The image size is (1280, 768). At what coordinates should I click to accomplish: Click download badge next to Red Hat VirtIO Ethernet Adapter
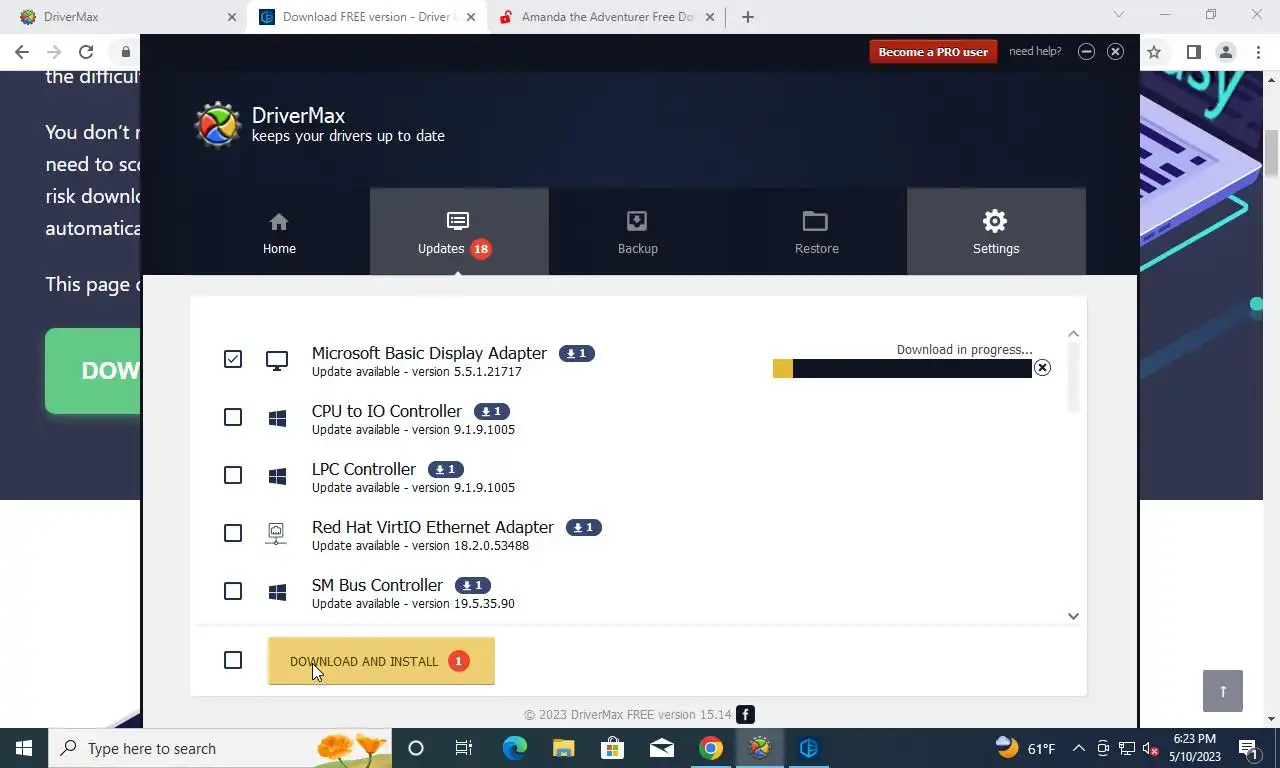(584, 527)
